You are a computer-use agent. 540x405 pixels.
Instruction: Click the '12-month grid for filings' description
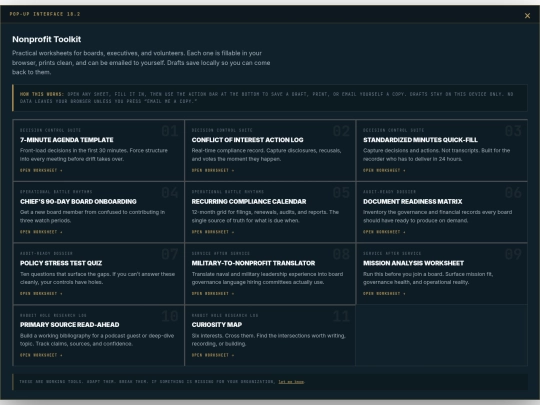pyautogui.click(x=265, y=216)
